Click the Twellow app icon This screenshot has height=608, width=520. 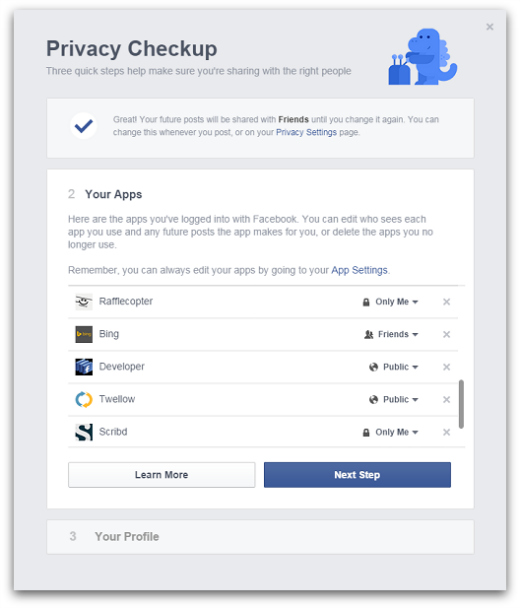click(84, 399)
